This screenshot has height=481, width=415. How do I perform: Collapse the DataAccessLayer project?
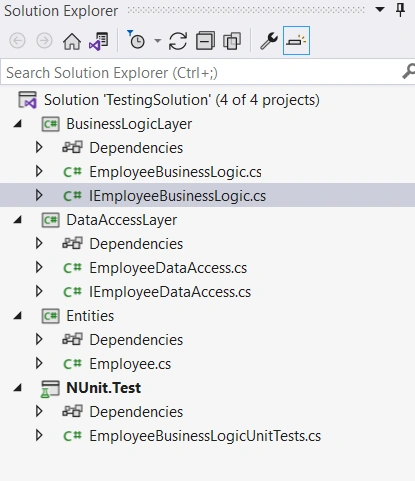click(18, 220)
